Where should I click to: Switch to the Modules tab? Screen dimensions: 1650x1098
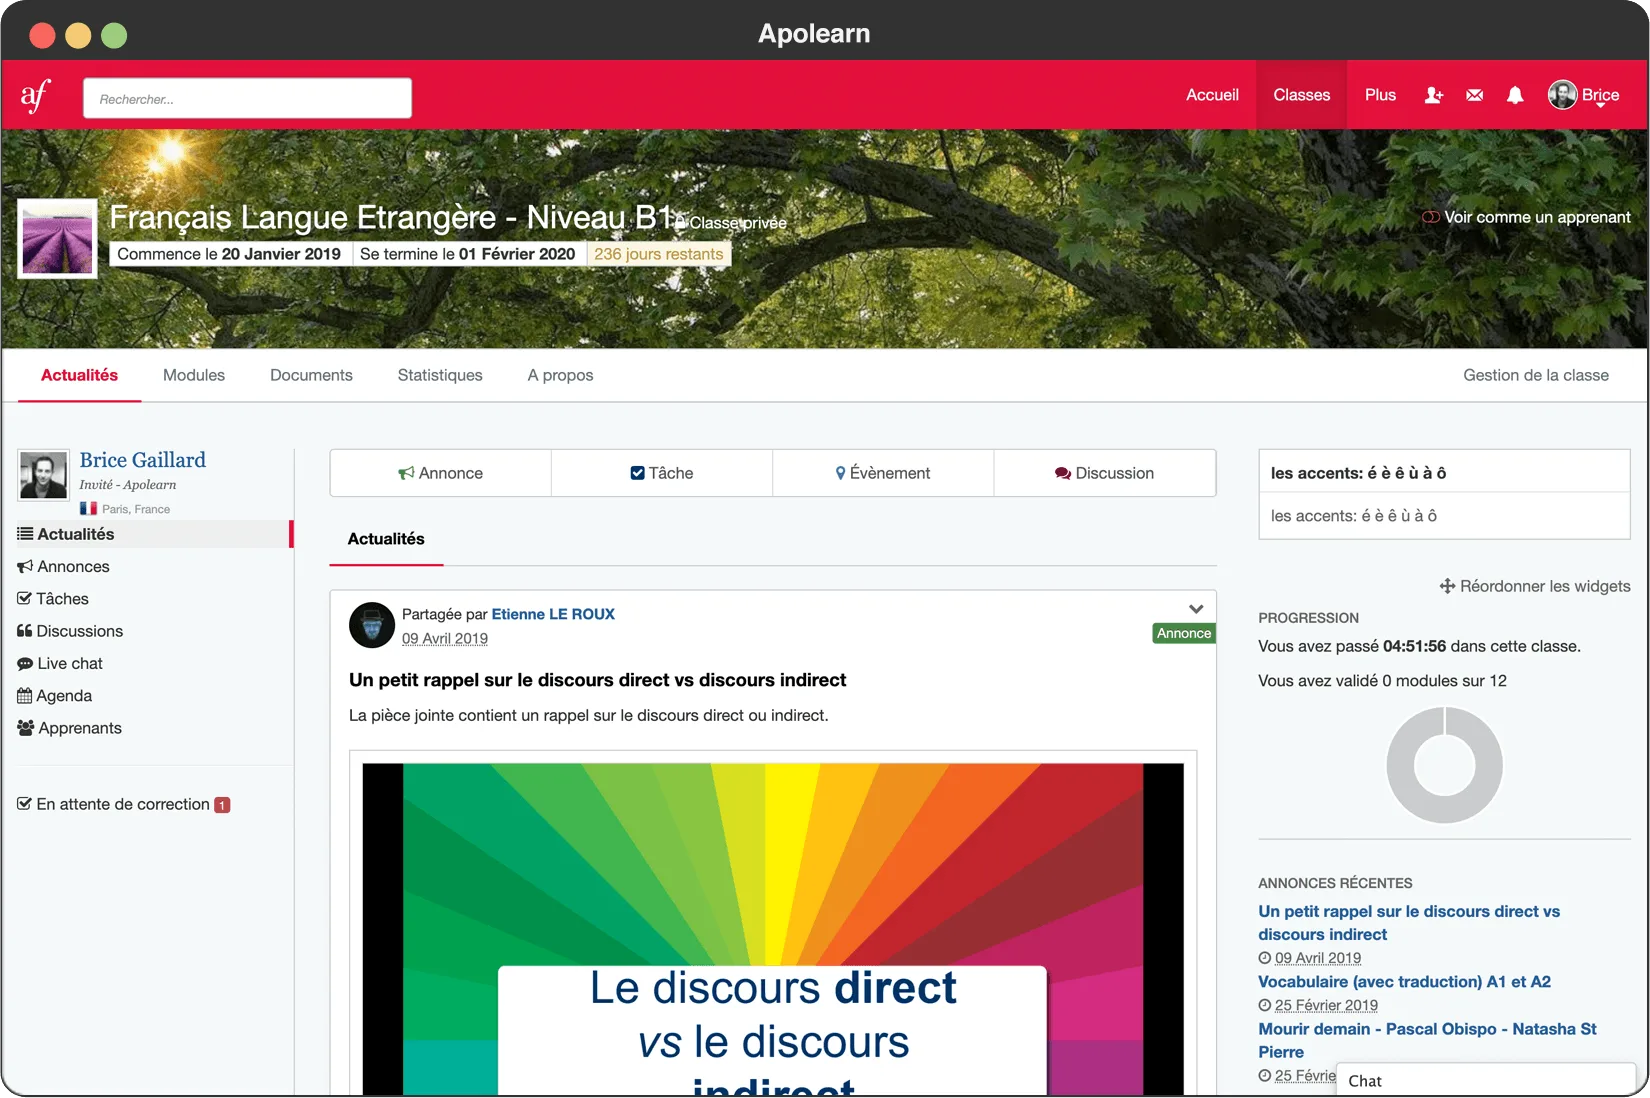click(x=194, y=375)
